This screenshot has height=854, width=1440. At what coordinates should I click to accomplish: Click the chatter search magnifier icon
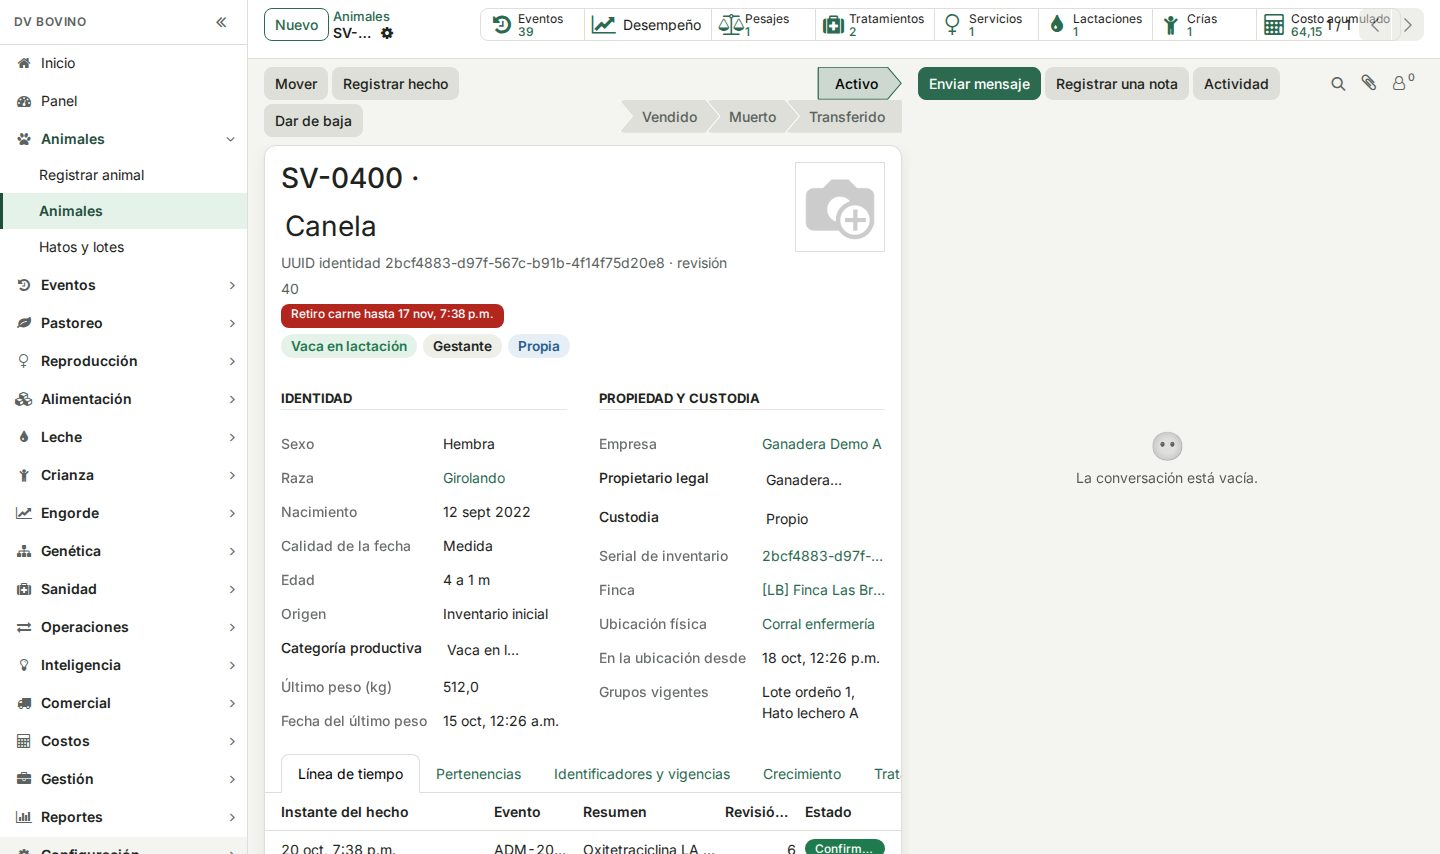tap(1338, 84)
